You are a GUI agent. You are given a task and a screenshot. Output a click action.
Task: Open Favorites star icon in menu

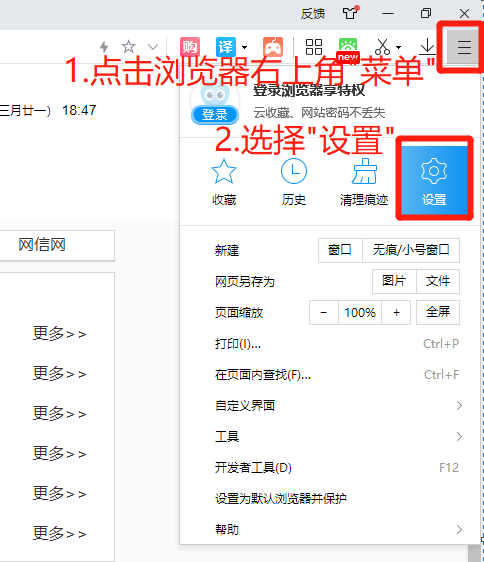pos(224,171)
